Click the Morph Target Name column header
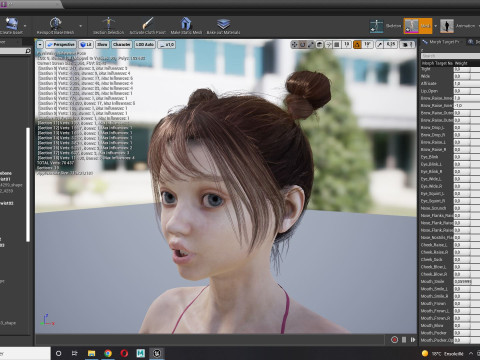Image resolution: width=480 pixels, height=360 pixels. (437, 63)
